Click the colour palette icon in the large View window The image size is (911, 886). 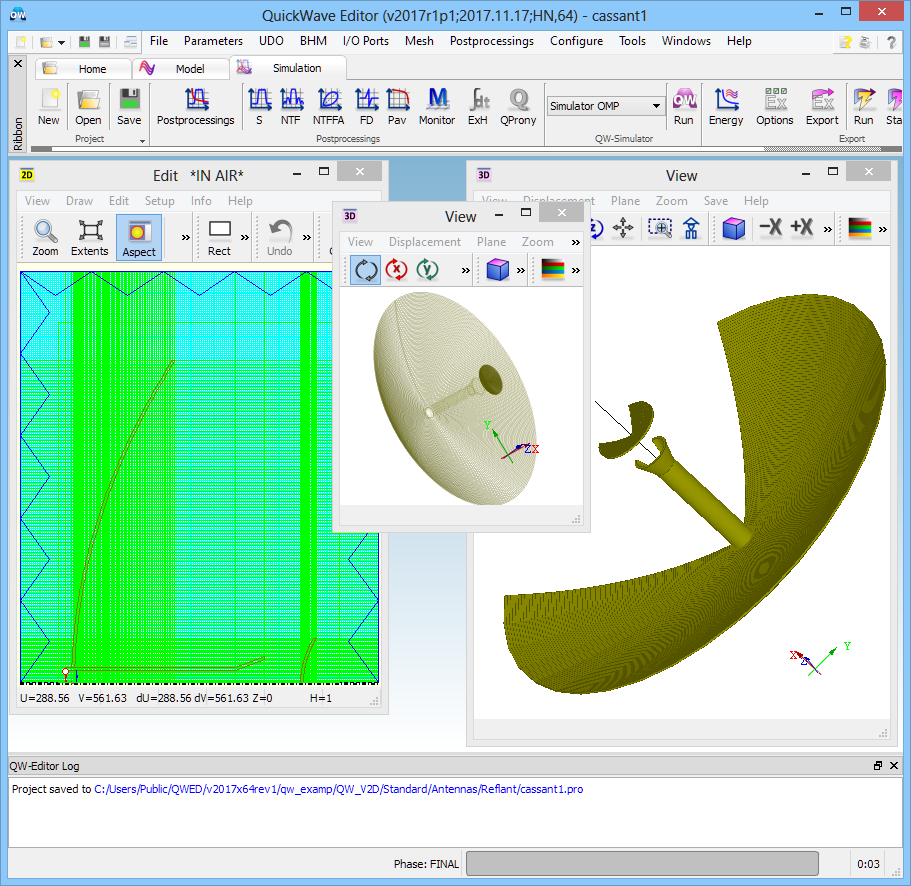click(x=859, y=228)
